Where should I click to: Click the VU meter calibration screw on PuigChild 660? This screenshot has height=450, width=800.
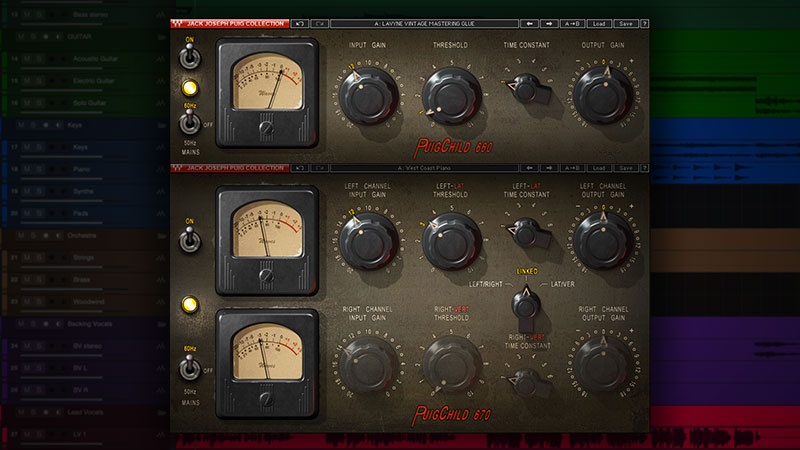pos(266,128)
